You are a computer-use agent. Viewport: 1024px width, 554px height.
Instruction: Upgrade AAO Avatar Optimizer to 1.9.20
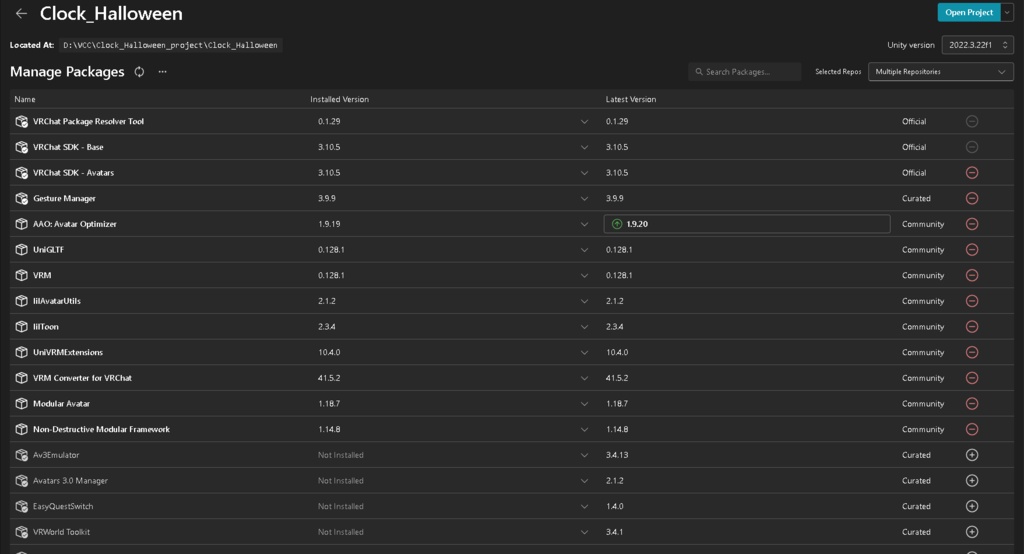point(746,224)
